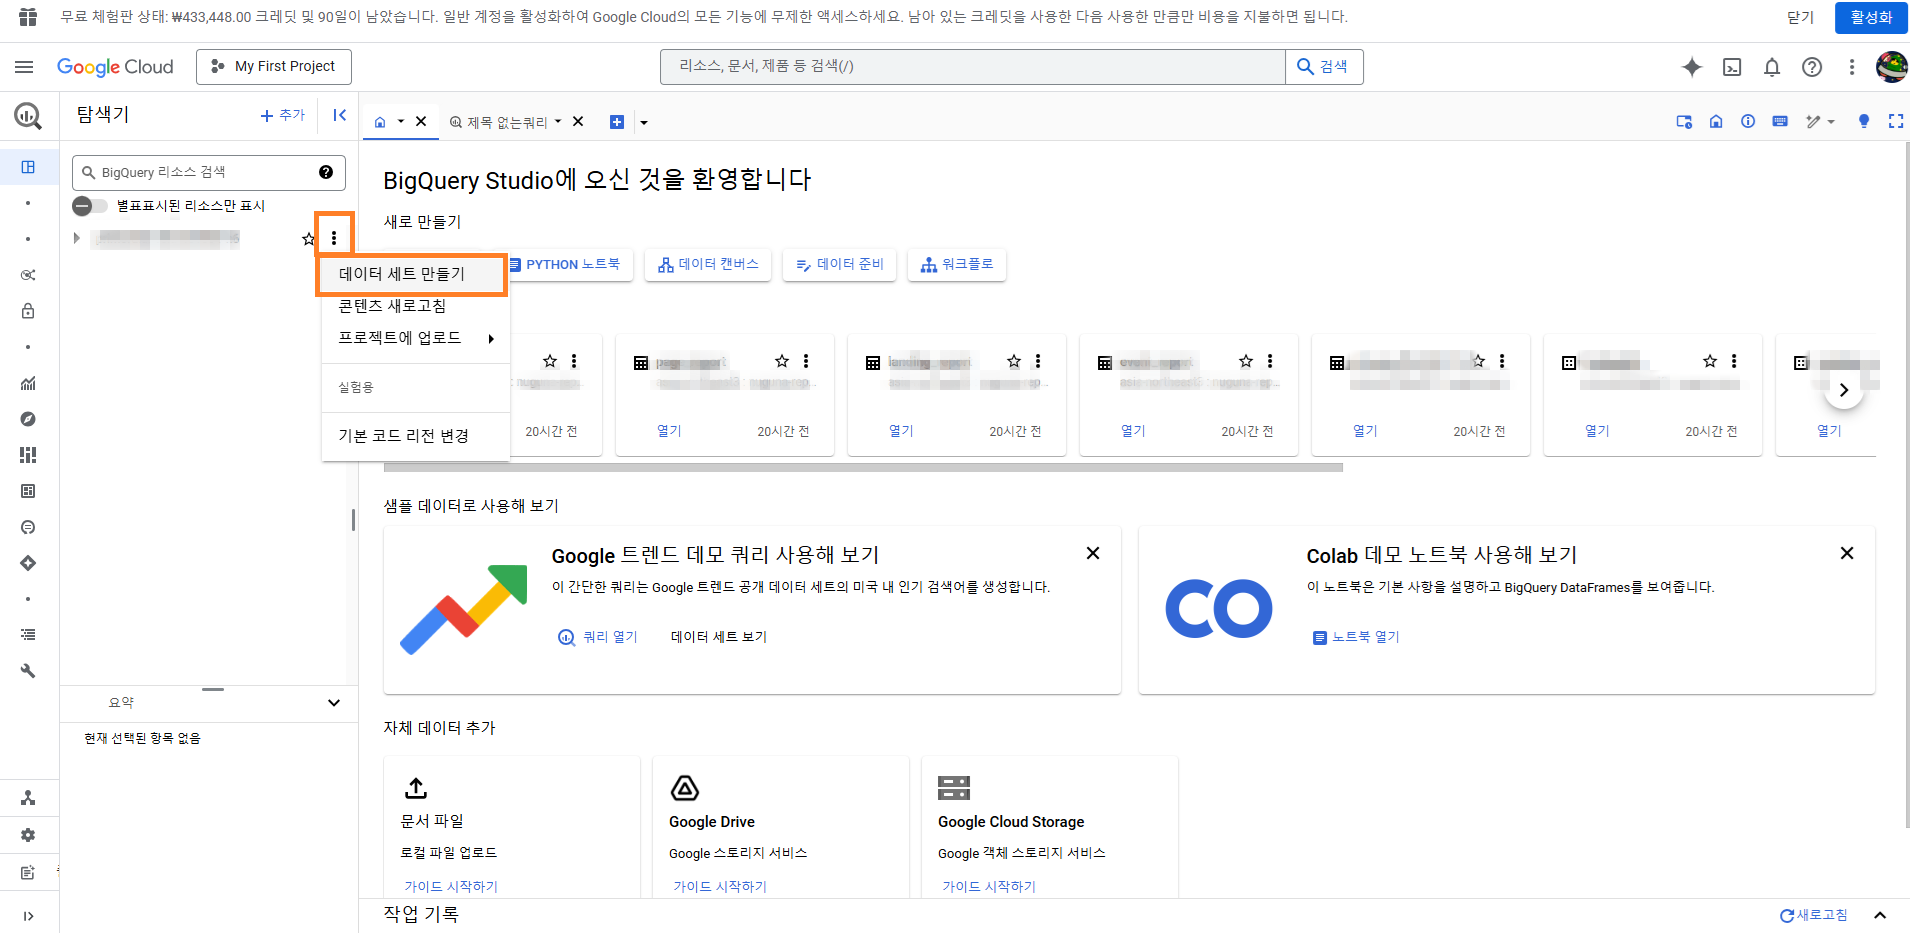Expand the 요약 section chevron
Viewport: 1910px width, 933px height.
point(334,703)
